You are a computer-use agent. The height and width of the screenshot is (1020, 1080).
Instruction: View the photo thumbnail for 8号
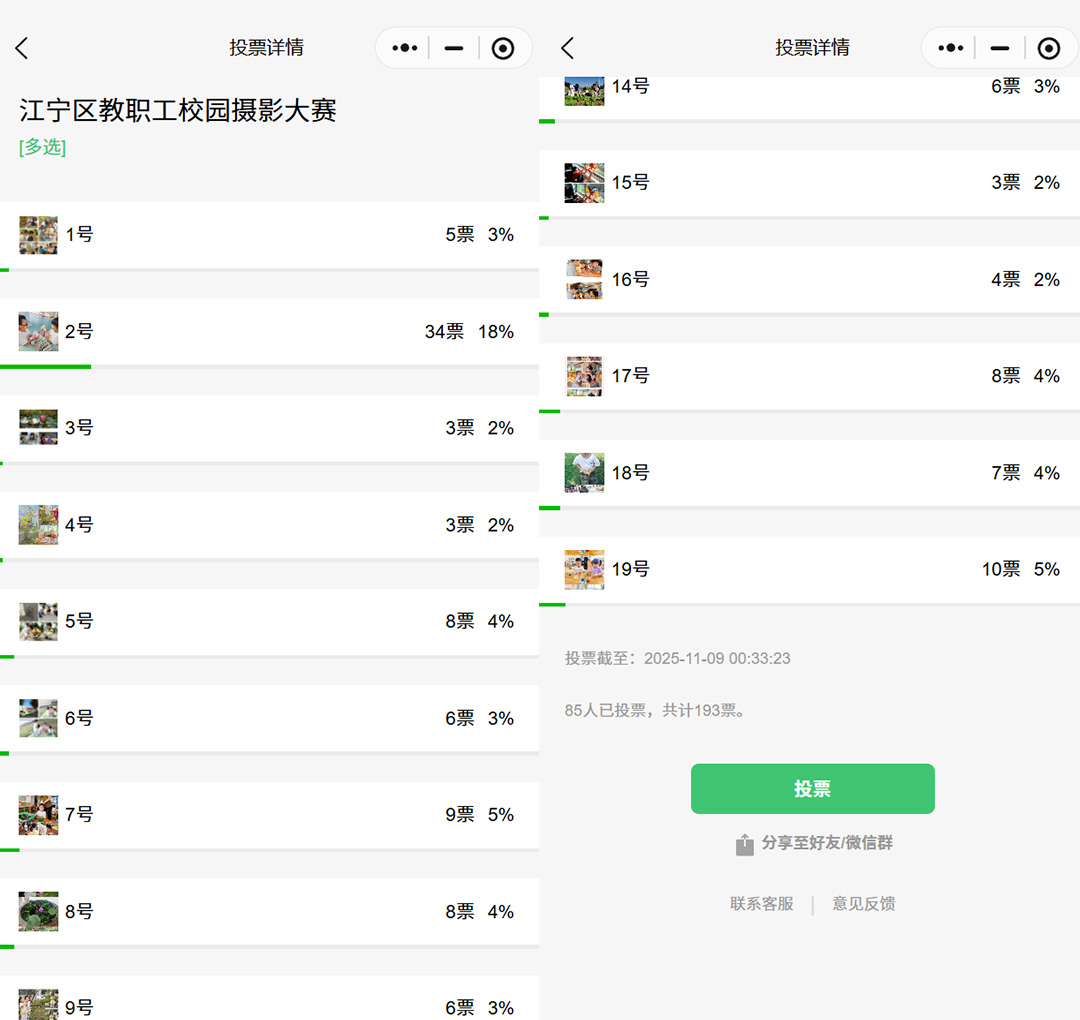pos(38,911)
